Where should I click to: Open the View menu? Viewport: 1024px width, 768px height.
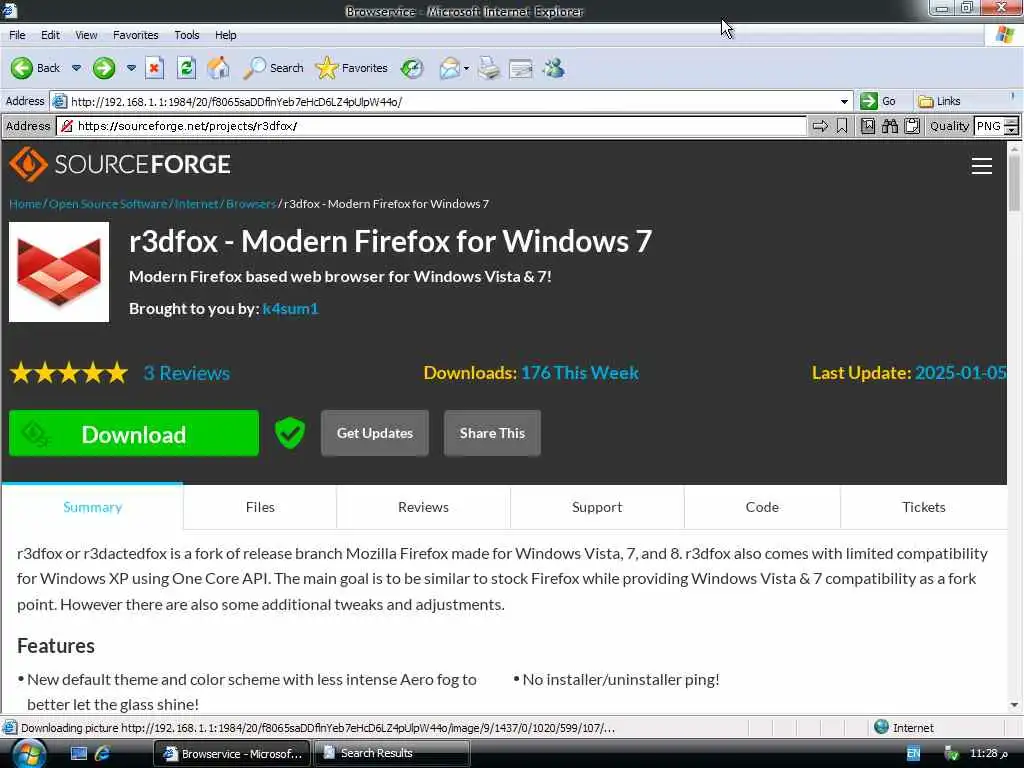[x=86, y=35]
